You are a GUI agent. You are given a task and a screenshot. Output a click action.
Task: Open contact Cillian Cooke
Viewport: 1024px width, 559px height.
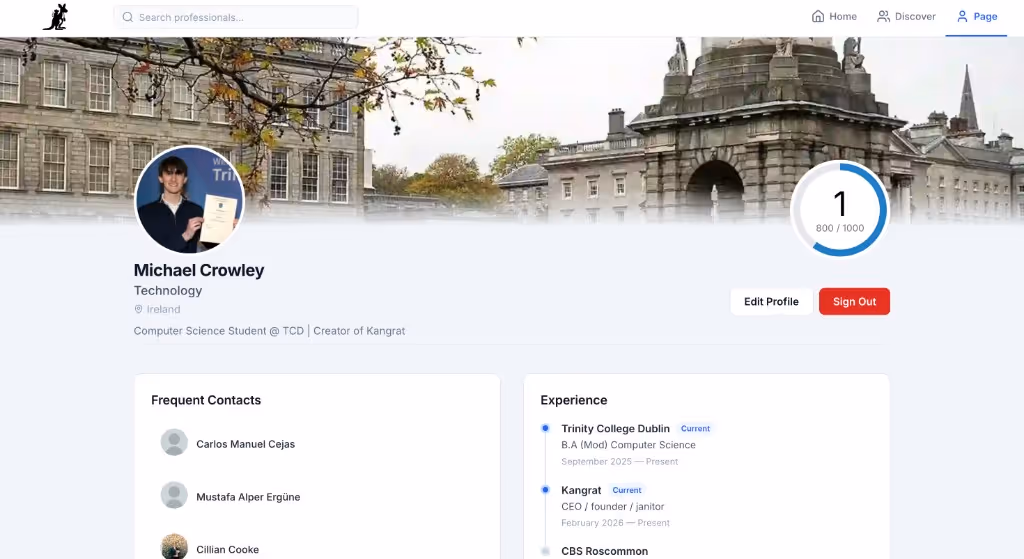coord(227,550)
